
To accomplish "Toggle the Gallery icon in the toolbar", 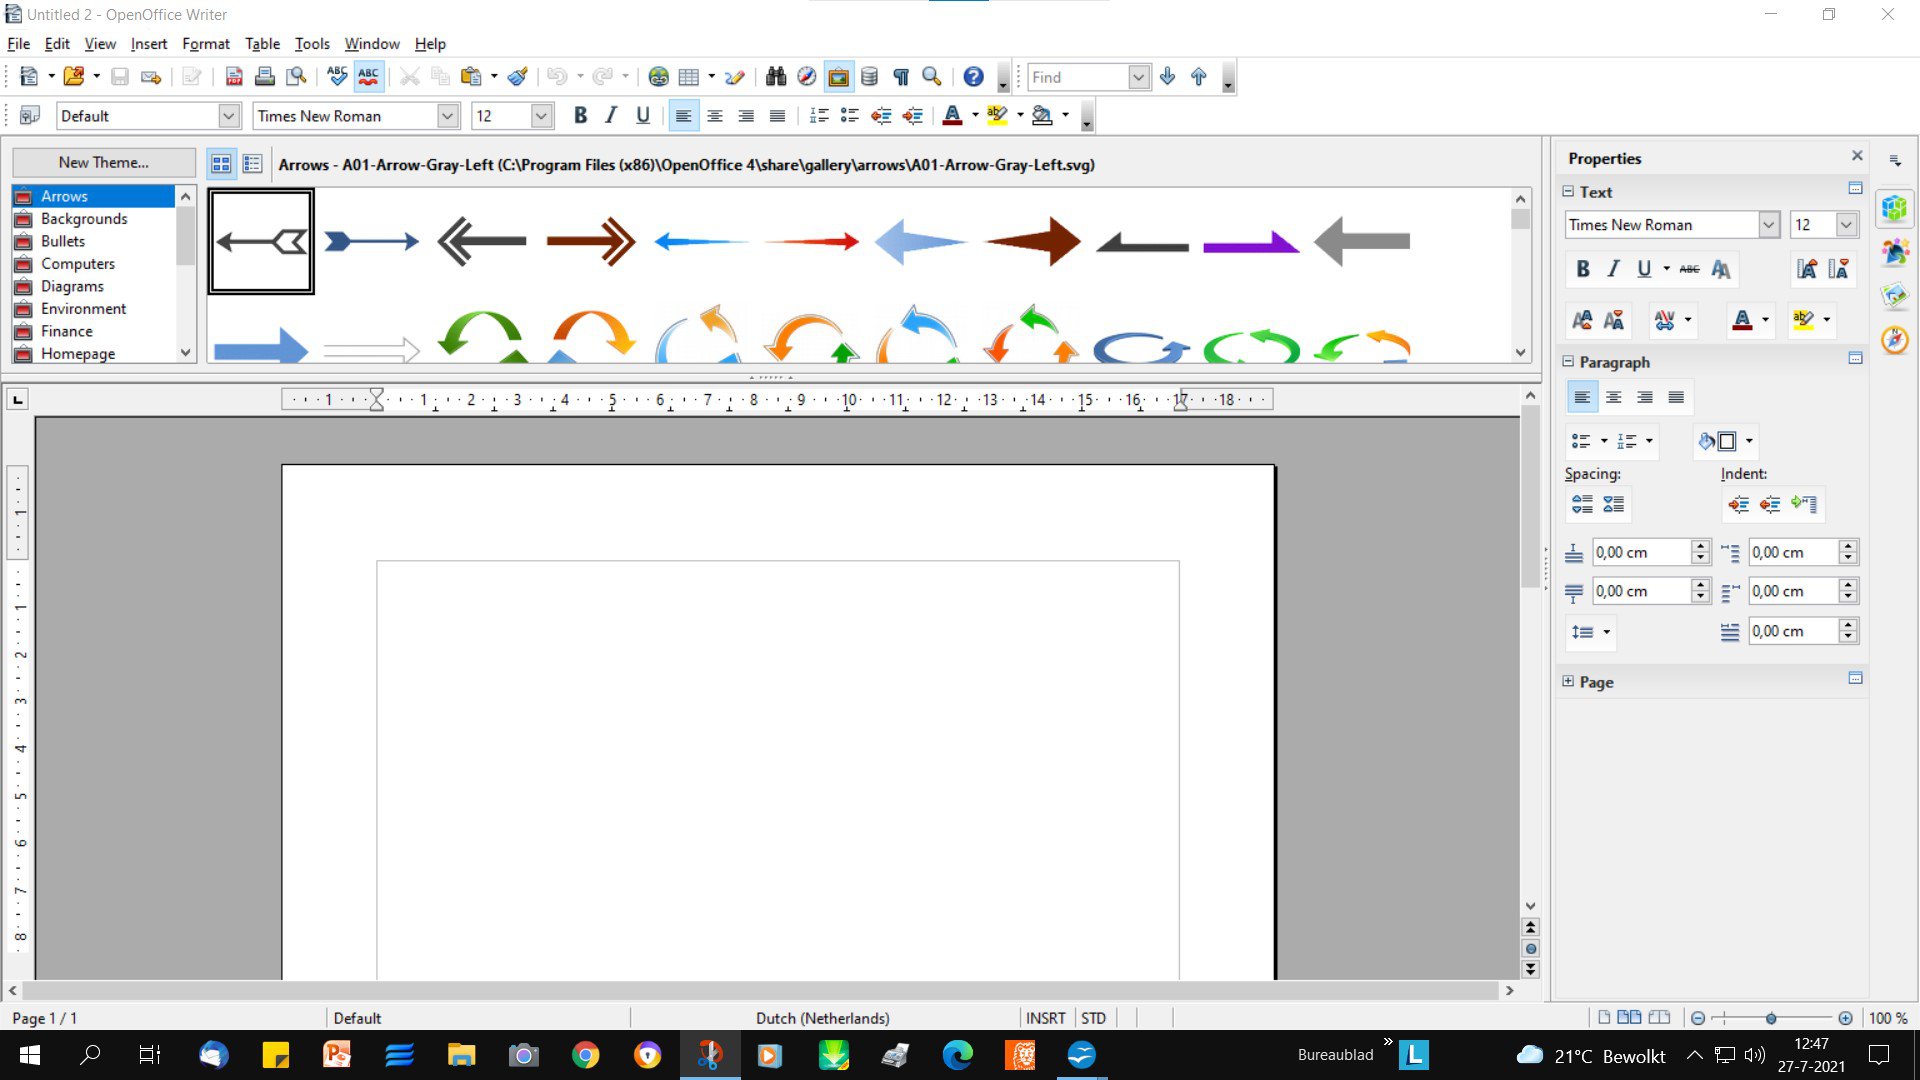I will [x=838, y=77].
